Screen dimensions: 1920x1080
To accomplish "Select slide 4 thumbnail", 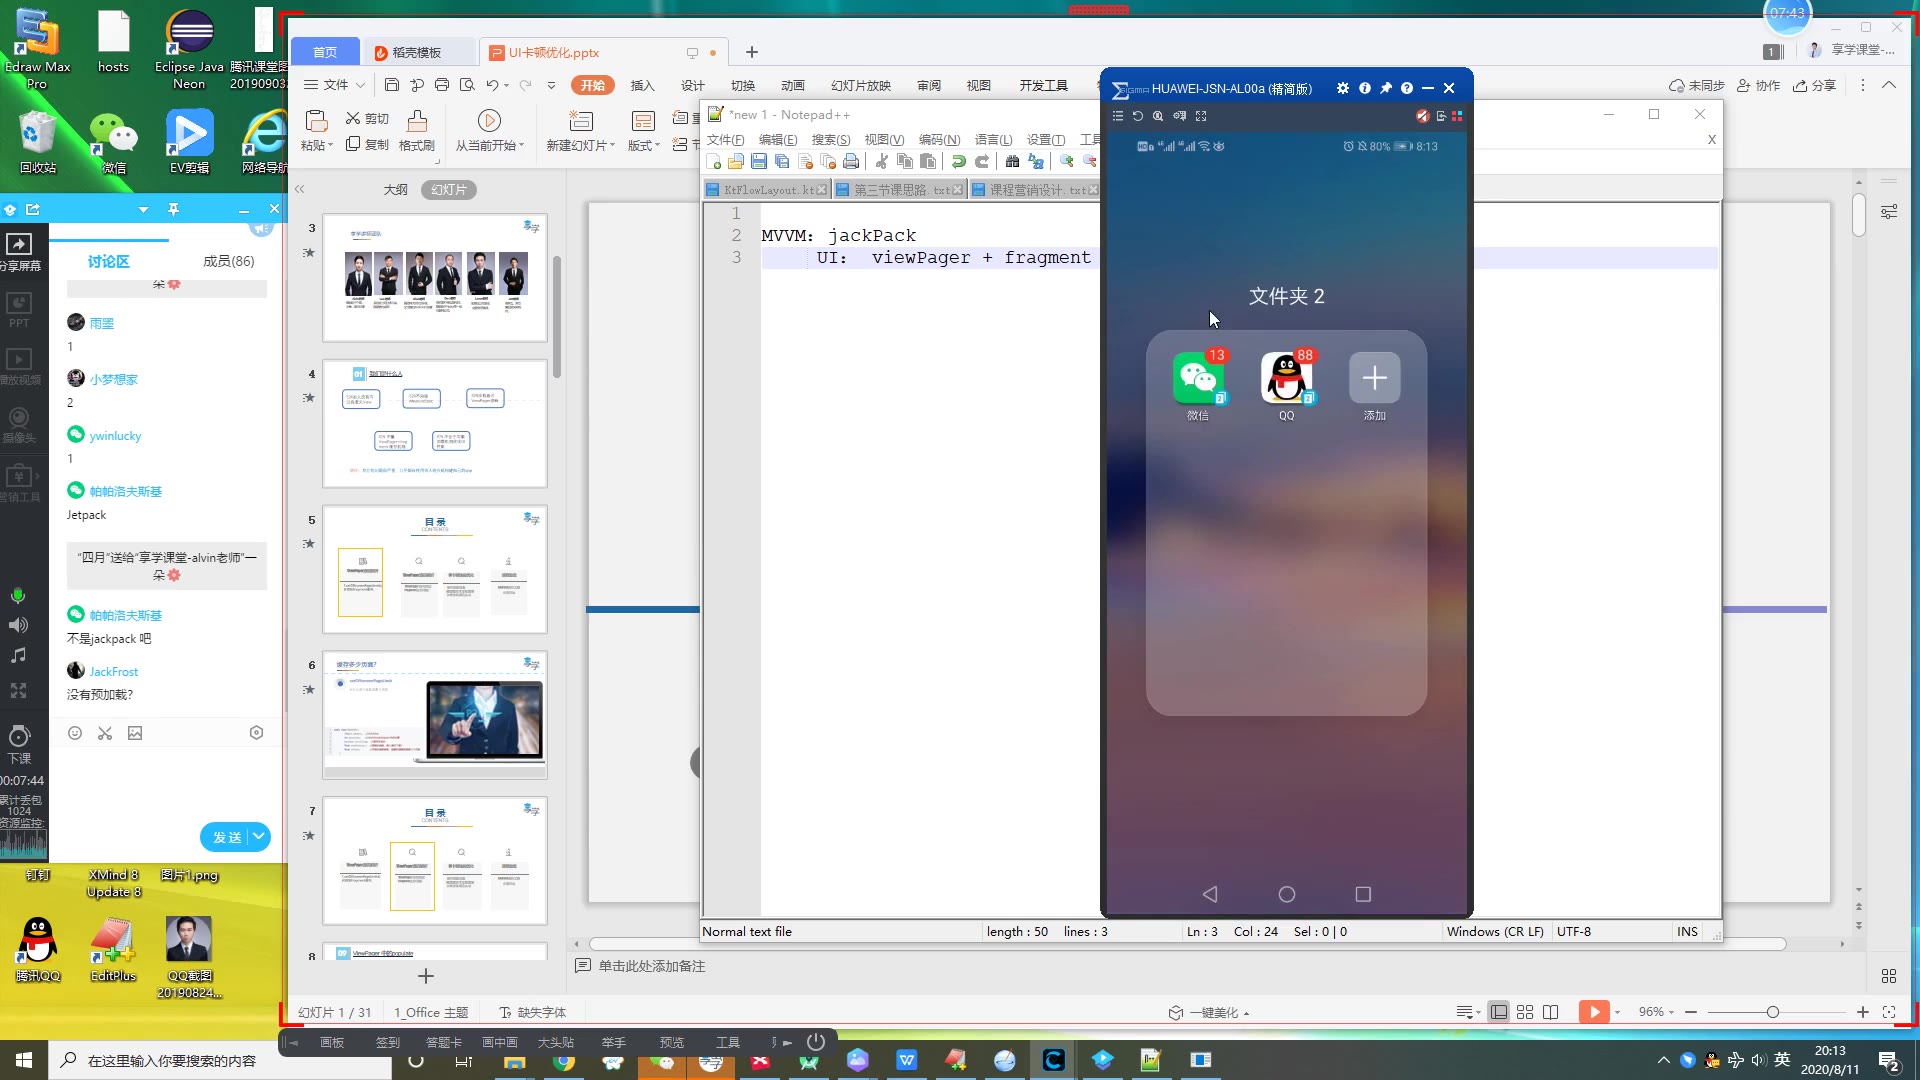I will (x=435, y=424).
